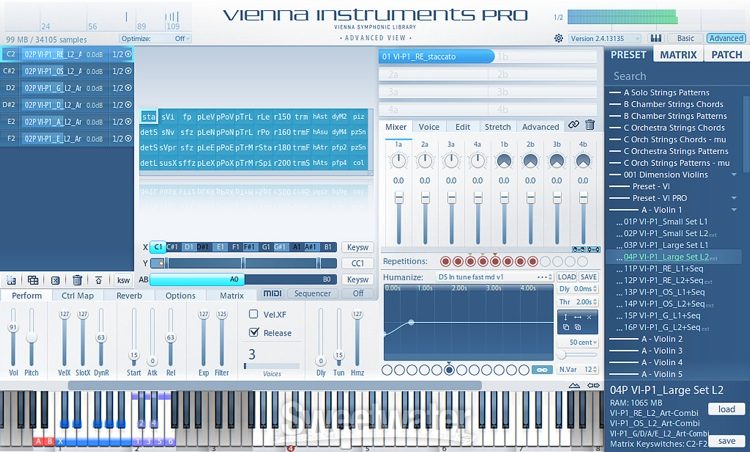Click the horizontal arrow icon in humanize tools
Viewport: 750px width, 452px height.
[x=577, y=317]
